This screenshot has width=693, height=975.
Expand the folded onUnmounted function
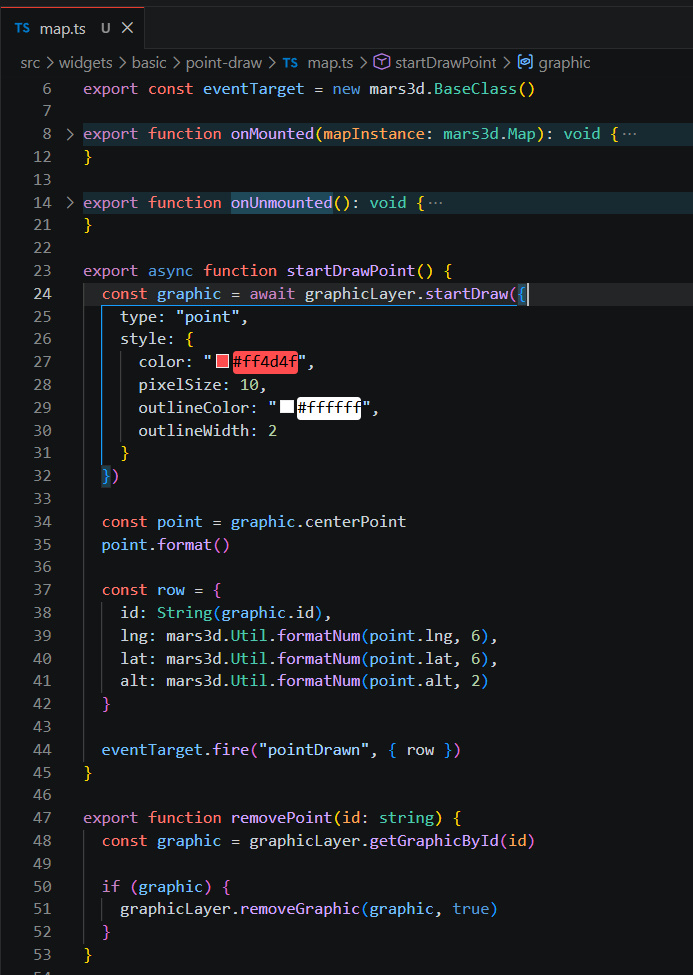70,203
